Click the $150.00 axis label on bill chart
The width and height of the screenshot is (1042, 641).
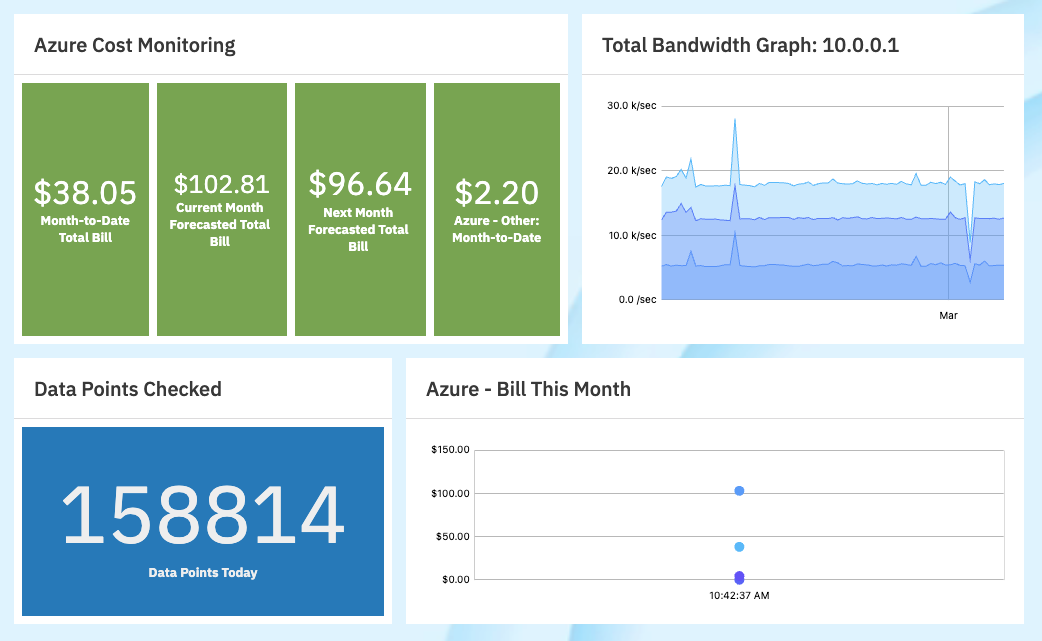click(450, 450)
